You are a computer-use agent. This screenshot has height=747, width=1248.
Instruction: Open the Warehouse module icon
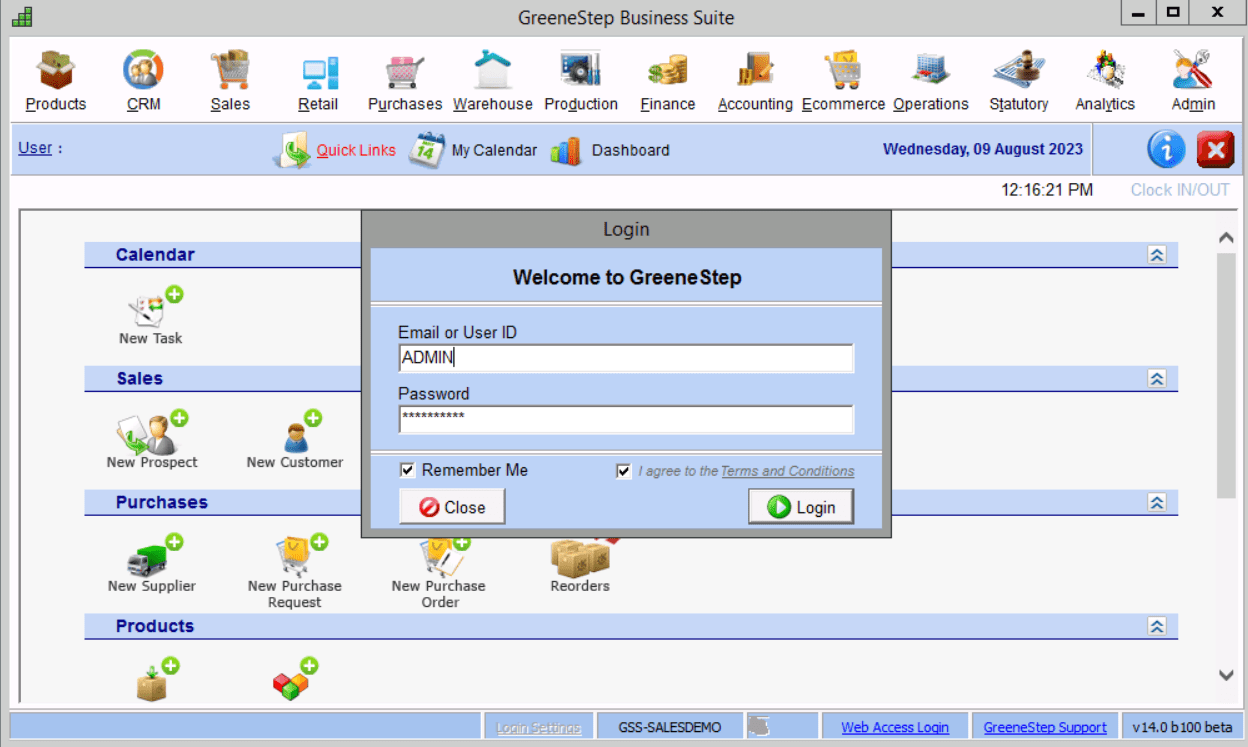point(493,72)
